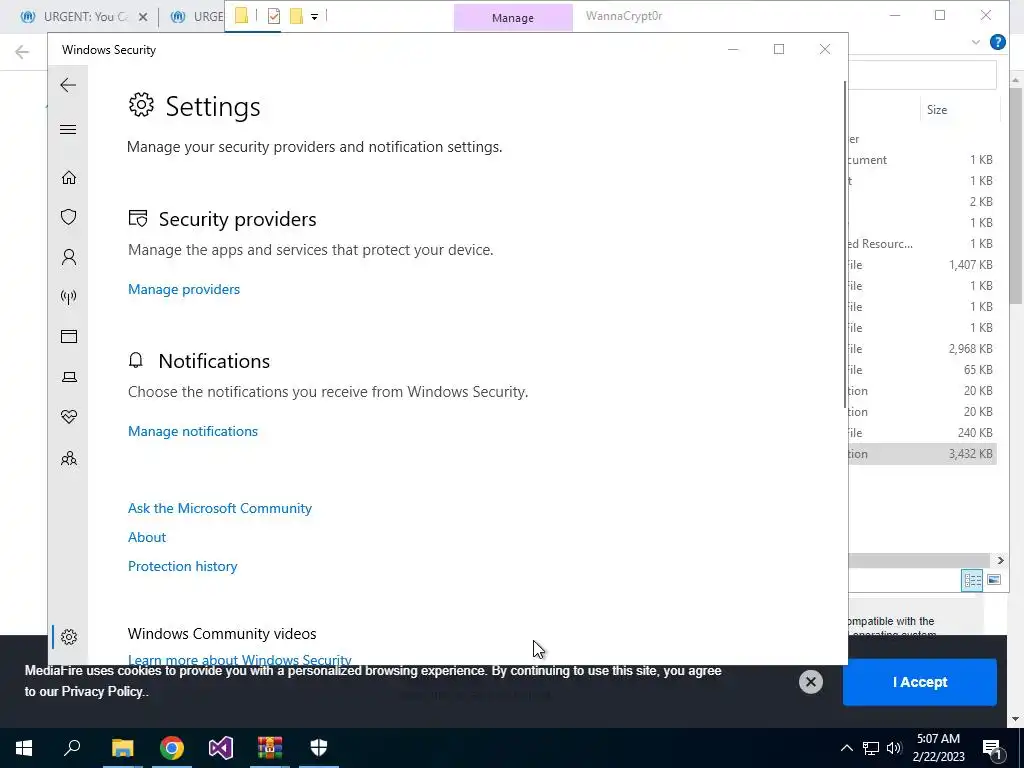
Task: Select the Settings gear in sidebar
Action: (69, 637)
